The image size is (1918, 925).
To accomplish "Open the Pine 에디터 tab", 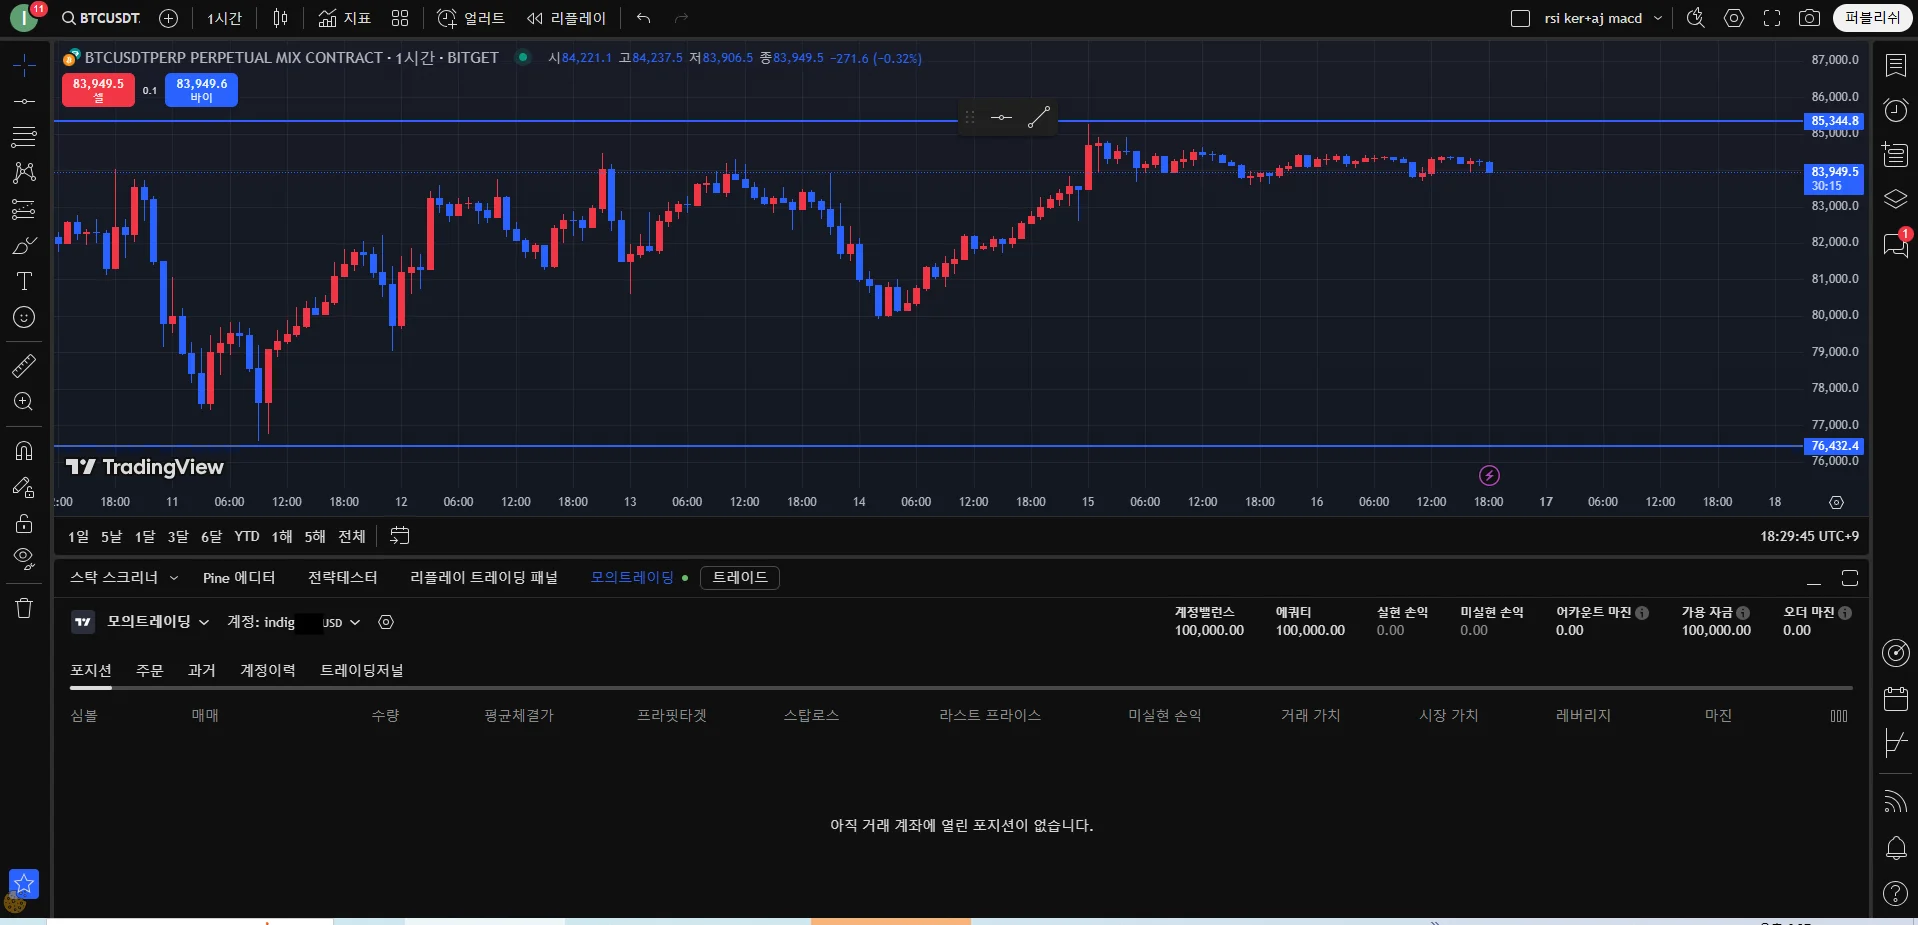I will [238, 578].
